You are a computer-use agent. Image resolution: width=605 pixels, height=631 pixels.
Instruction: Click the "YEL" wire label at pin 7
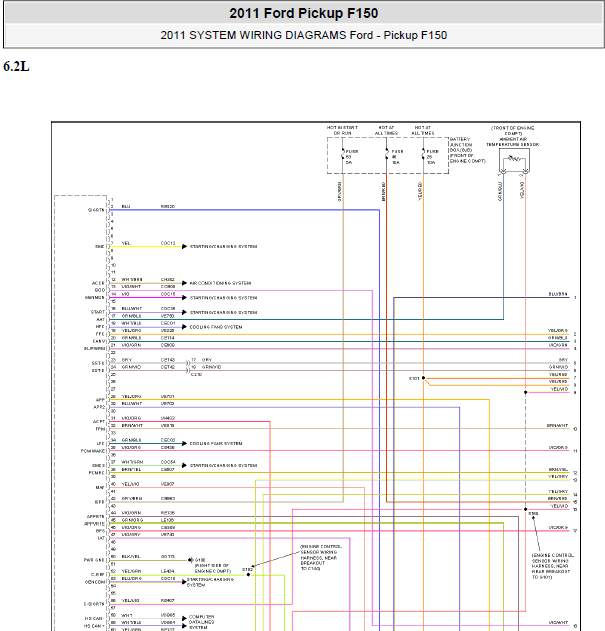pyautogui.click(x=126, y=243)
